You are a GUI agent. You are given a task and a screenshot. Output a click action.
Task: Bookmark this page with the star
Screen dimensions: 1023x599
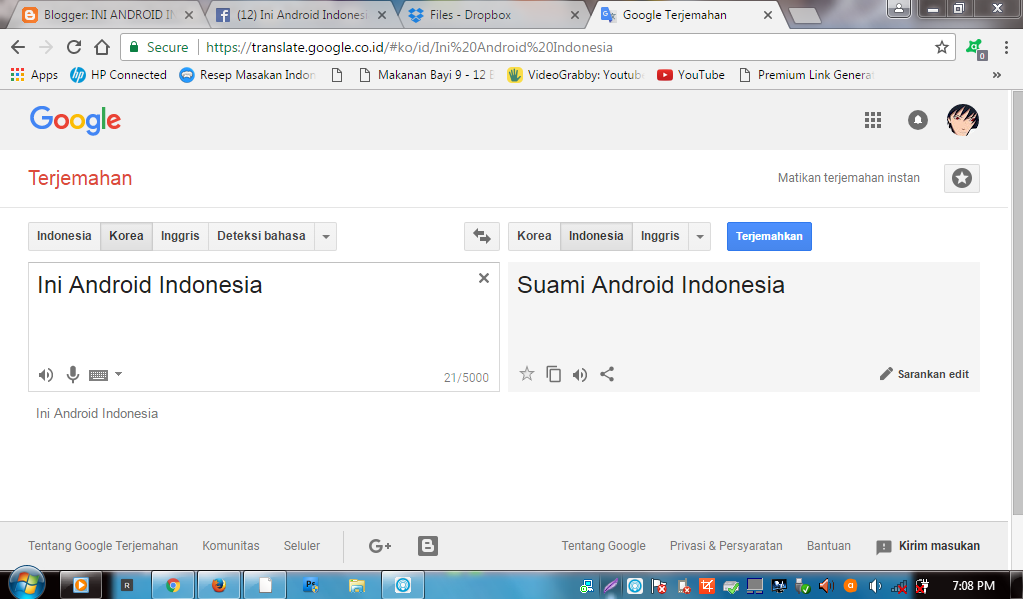941,47
